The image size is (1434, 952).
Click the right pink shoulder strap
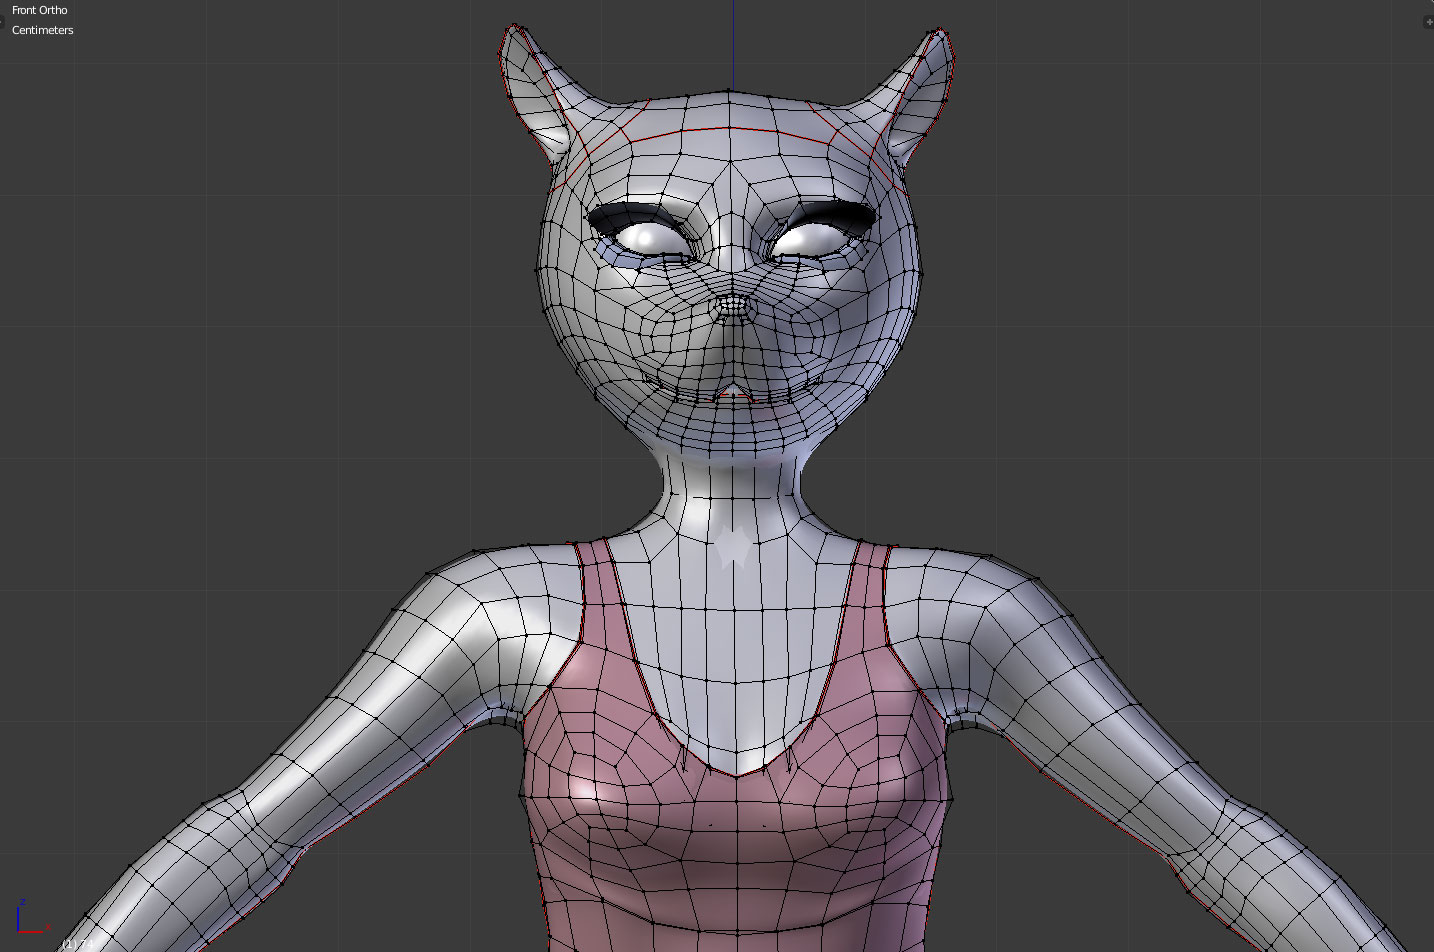[868, 600]
